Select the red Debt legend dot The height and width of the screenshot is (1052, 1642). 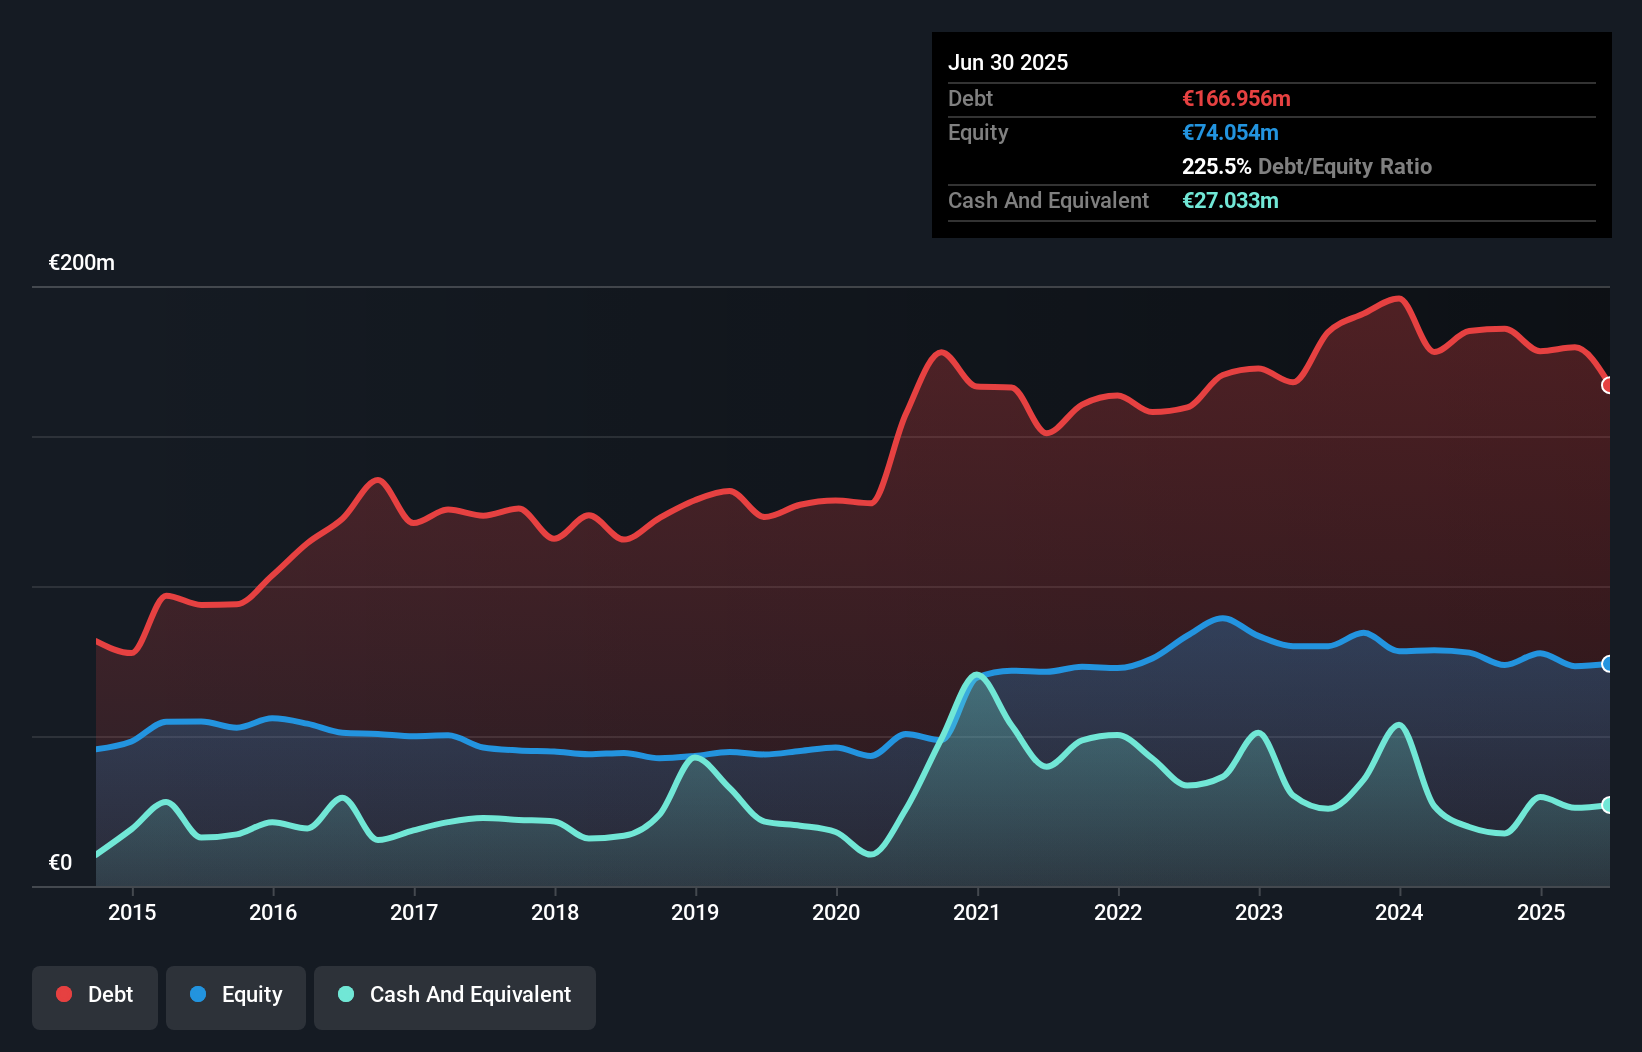click(x=62, y=994)
